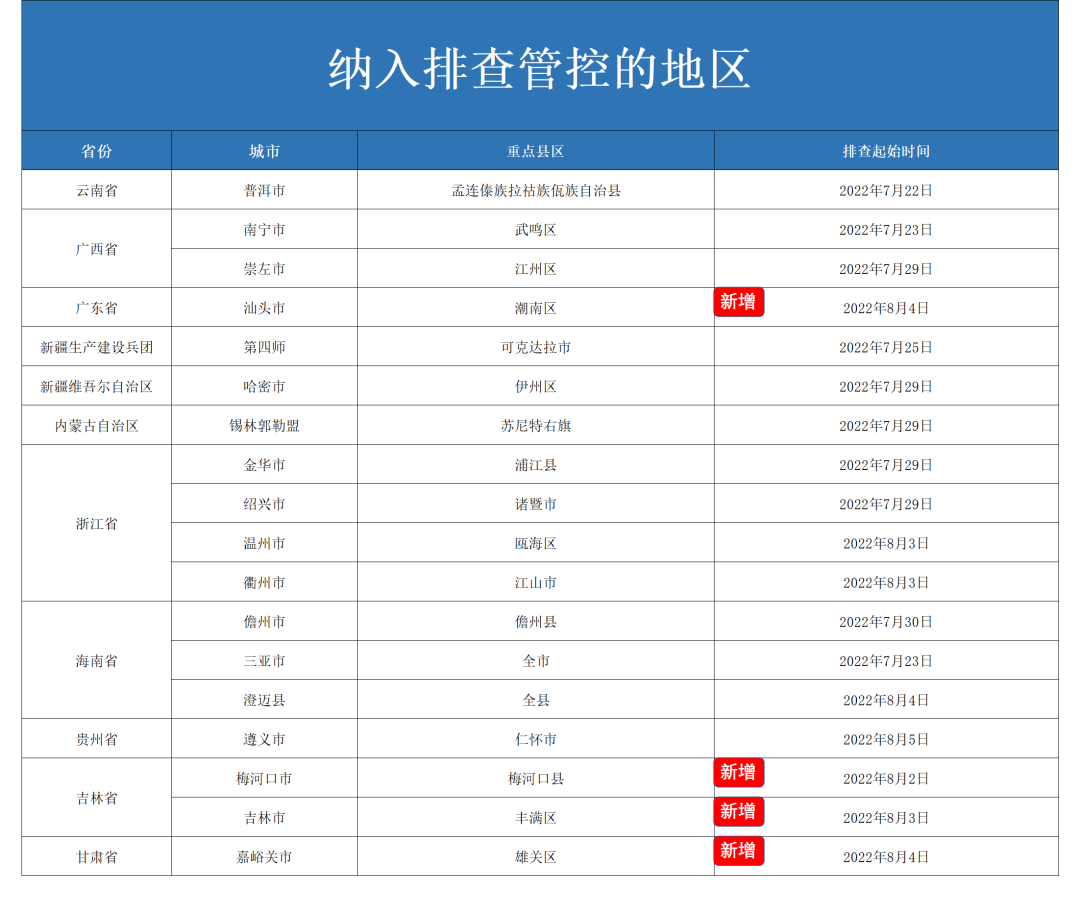Click the 重点县区 column header
The image size is (1080, 915).
coord(535,151)
